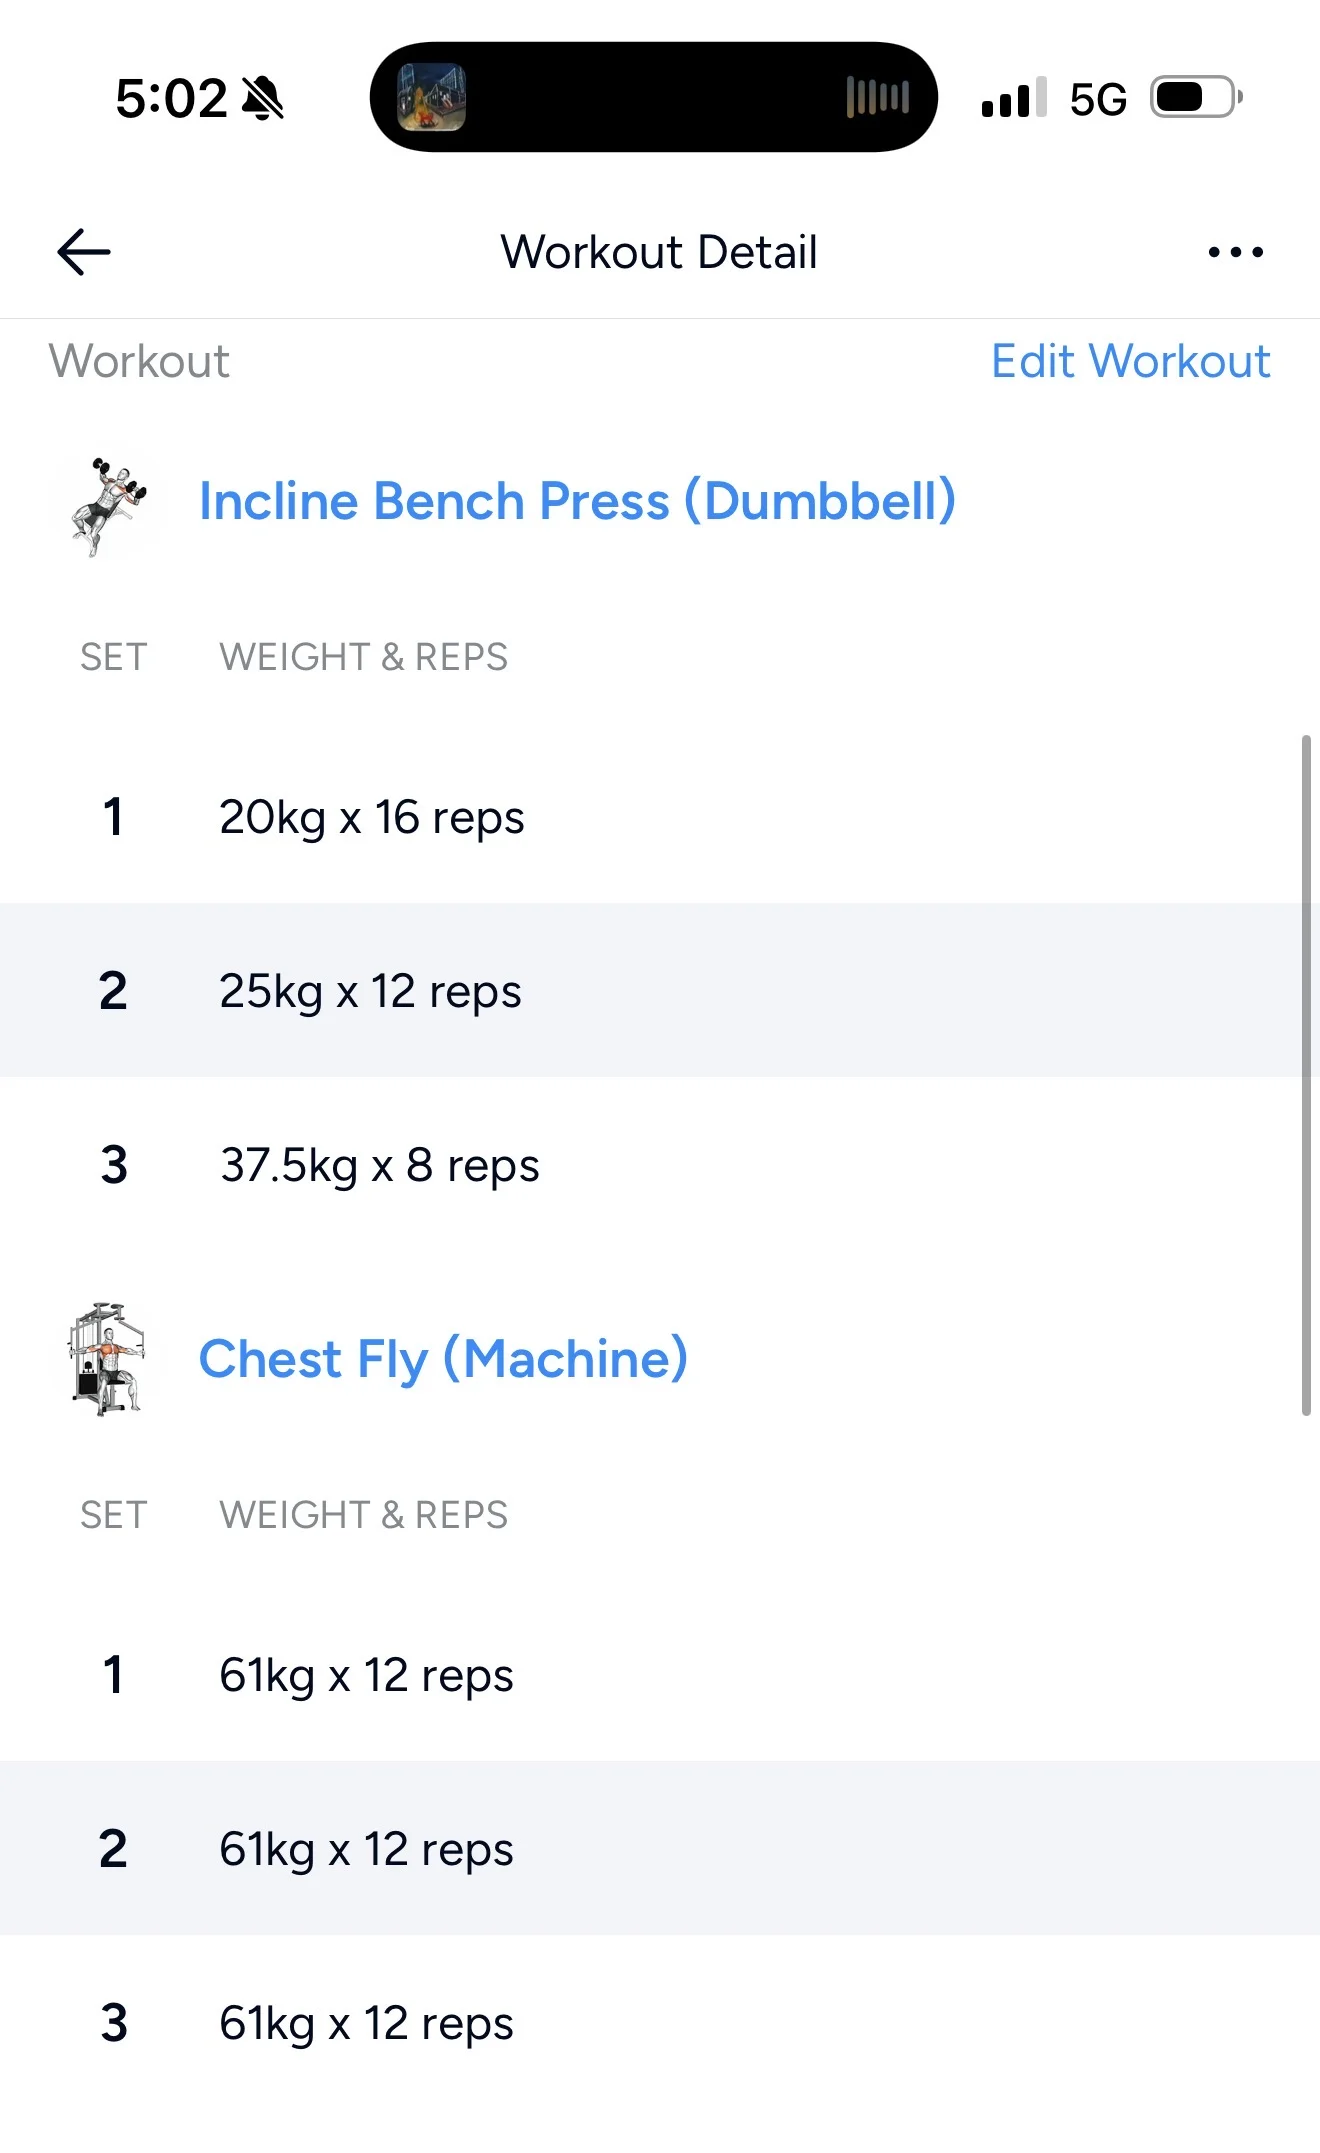
Task: Tap the back arrow icon
Action: coord(84,251)
